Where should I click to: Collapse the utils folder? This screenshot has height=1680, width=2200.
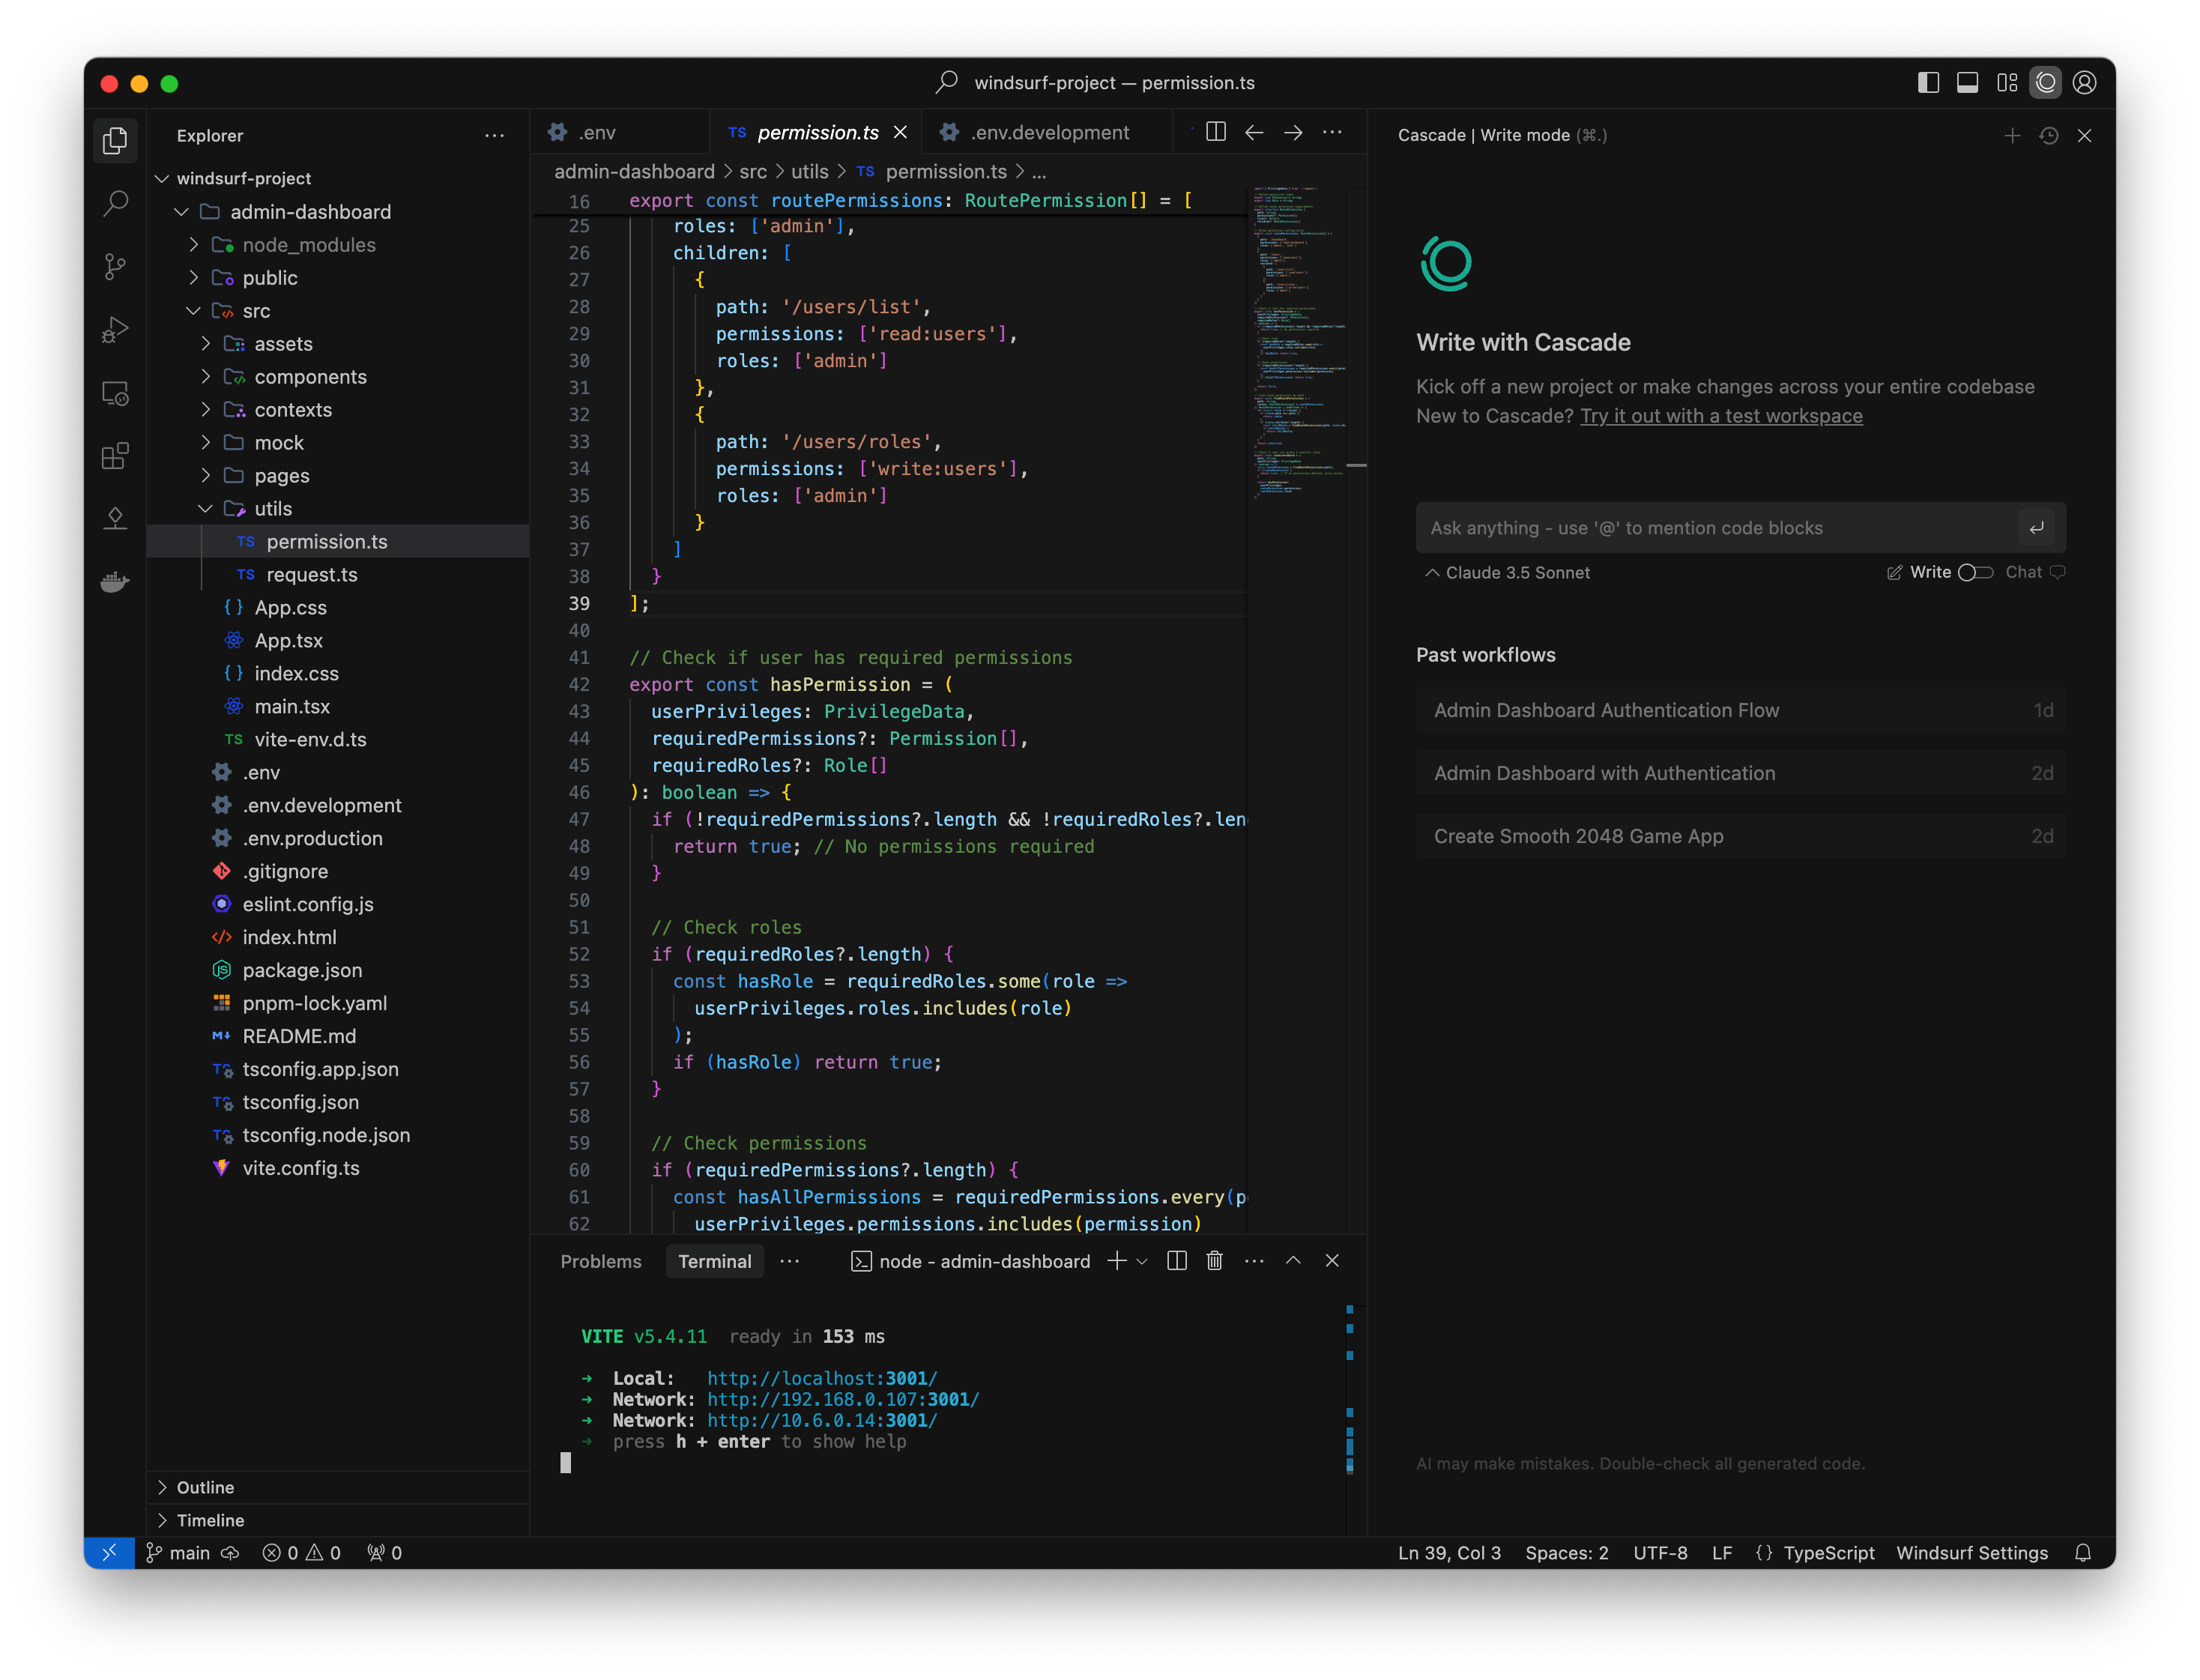tap(272, 509)
